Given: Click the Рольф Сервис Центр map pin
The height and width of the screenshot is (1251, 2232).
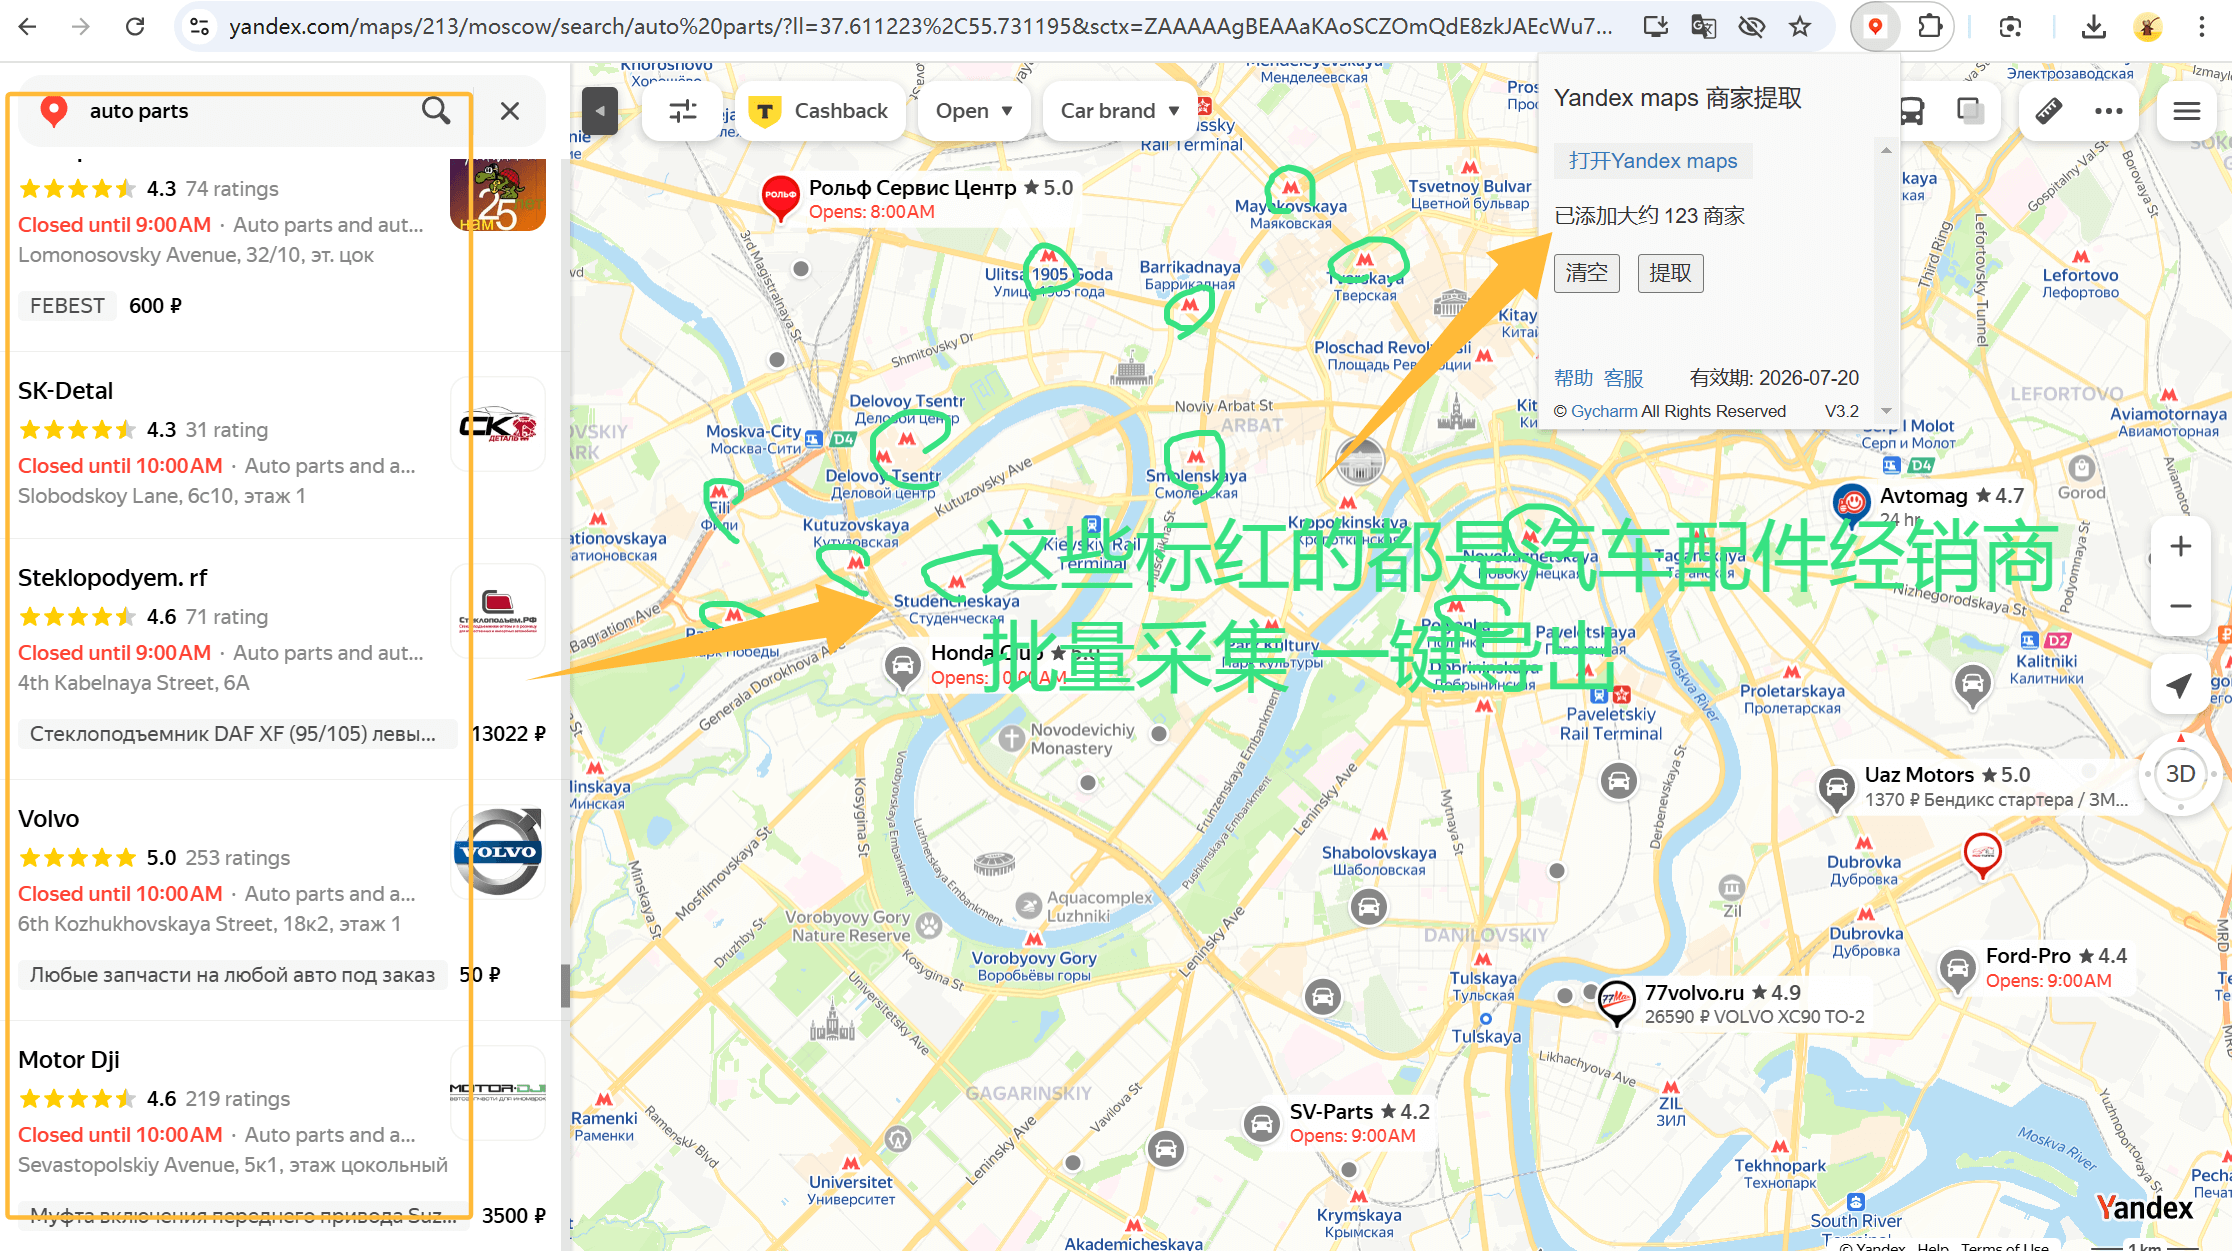Looking at the screenshot, I should coord(780,198).
